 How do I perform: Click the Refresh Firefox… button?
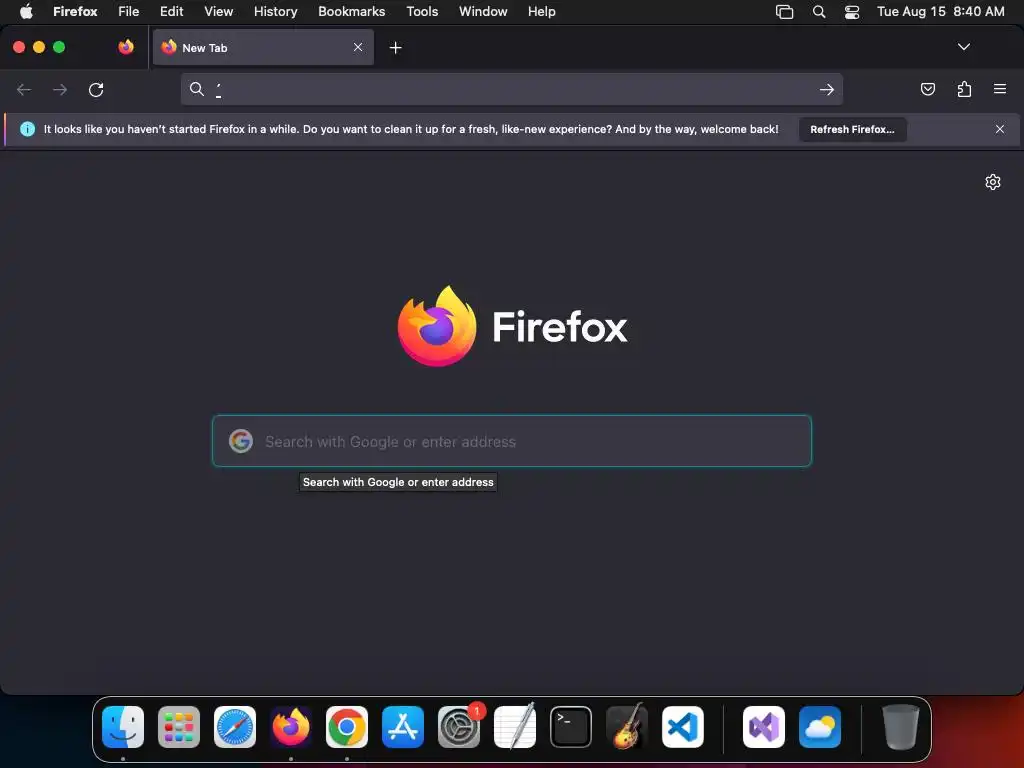tap(852, 129)
